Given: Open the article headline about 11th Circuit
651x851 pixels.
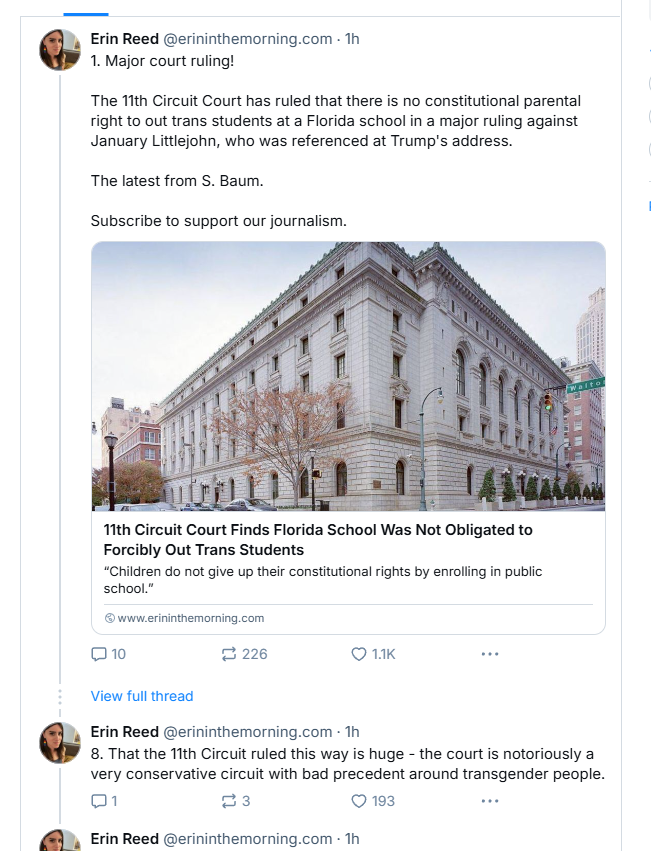Looking at the screenshot, I should tap(318, 539).
